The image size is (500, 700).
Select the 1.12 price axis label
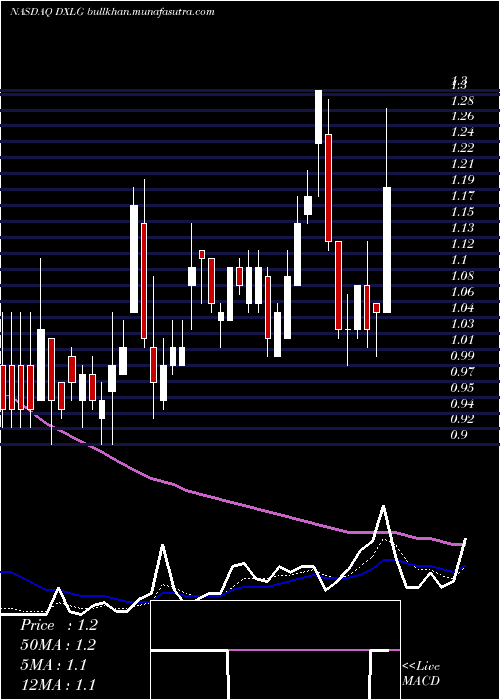[463, 245]
